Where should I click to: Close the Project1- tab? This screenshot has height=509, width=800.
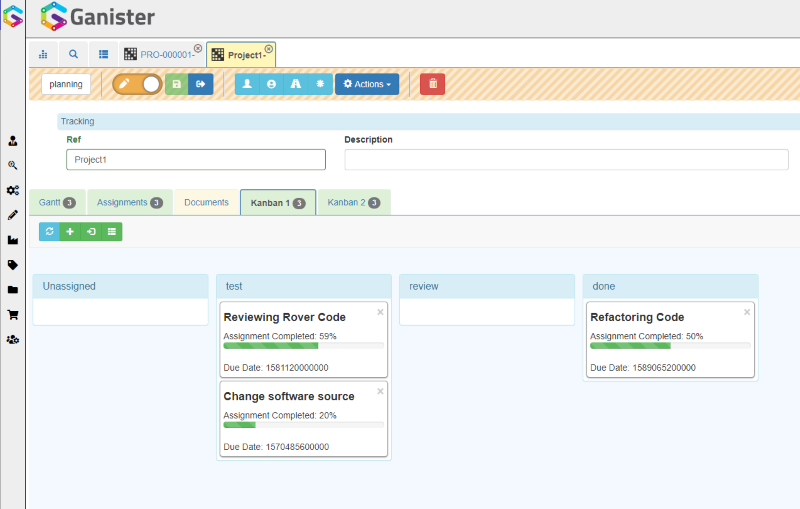pyautogui.click(x=268, y=49)
